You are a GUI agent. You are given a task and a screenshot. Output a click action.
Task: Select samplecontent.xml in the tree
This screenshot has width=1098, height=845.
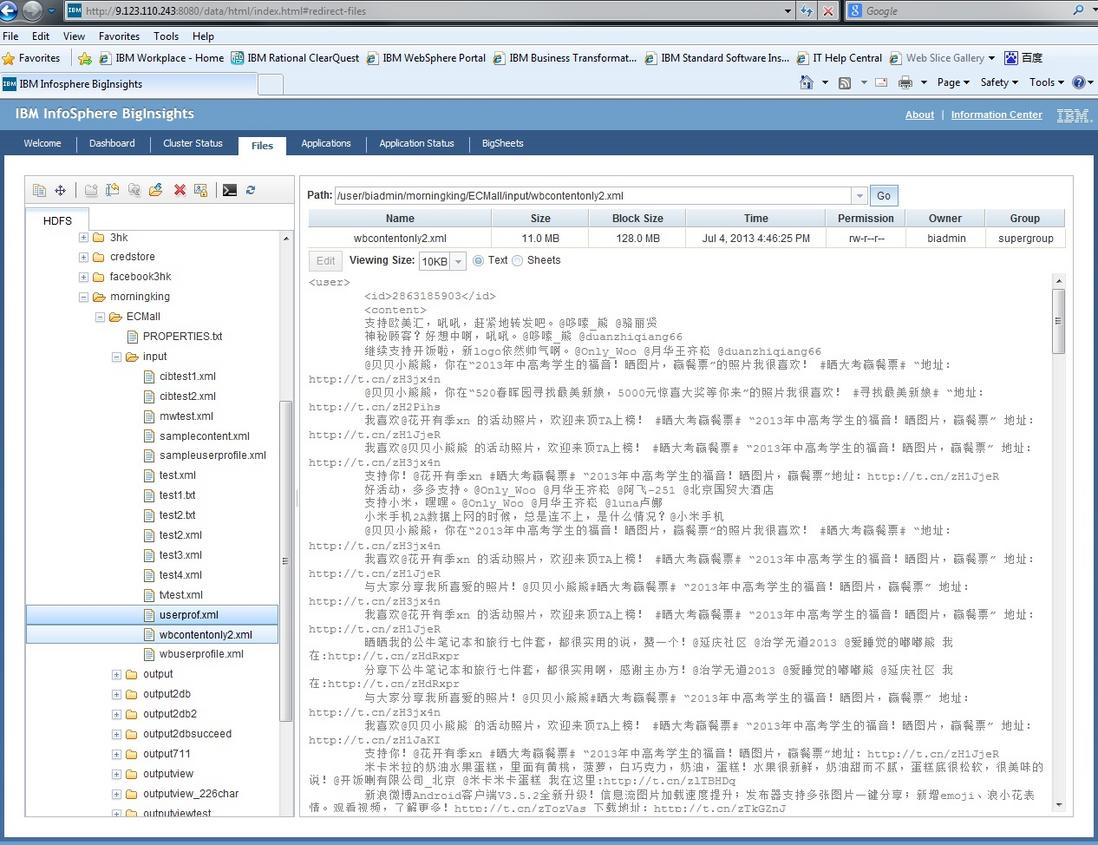click(204, 435)
